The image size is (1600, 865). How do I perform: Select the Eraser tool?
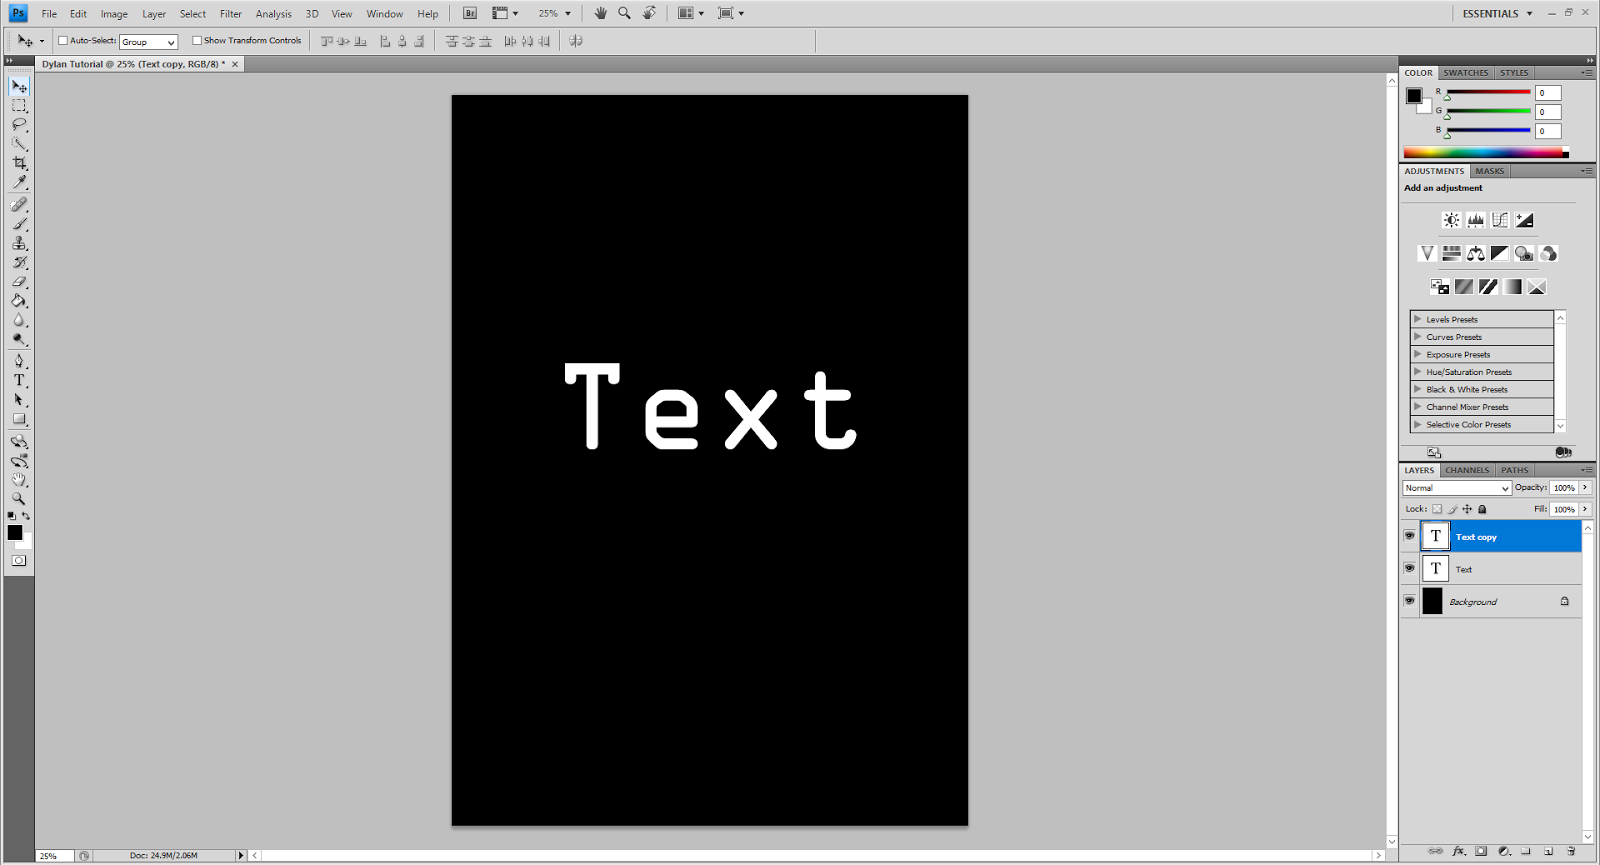(x=19, y=282)
